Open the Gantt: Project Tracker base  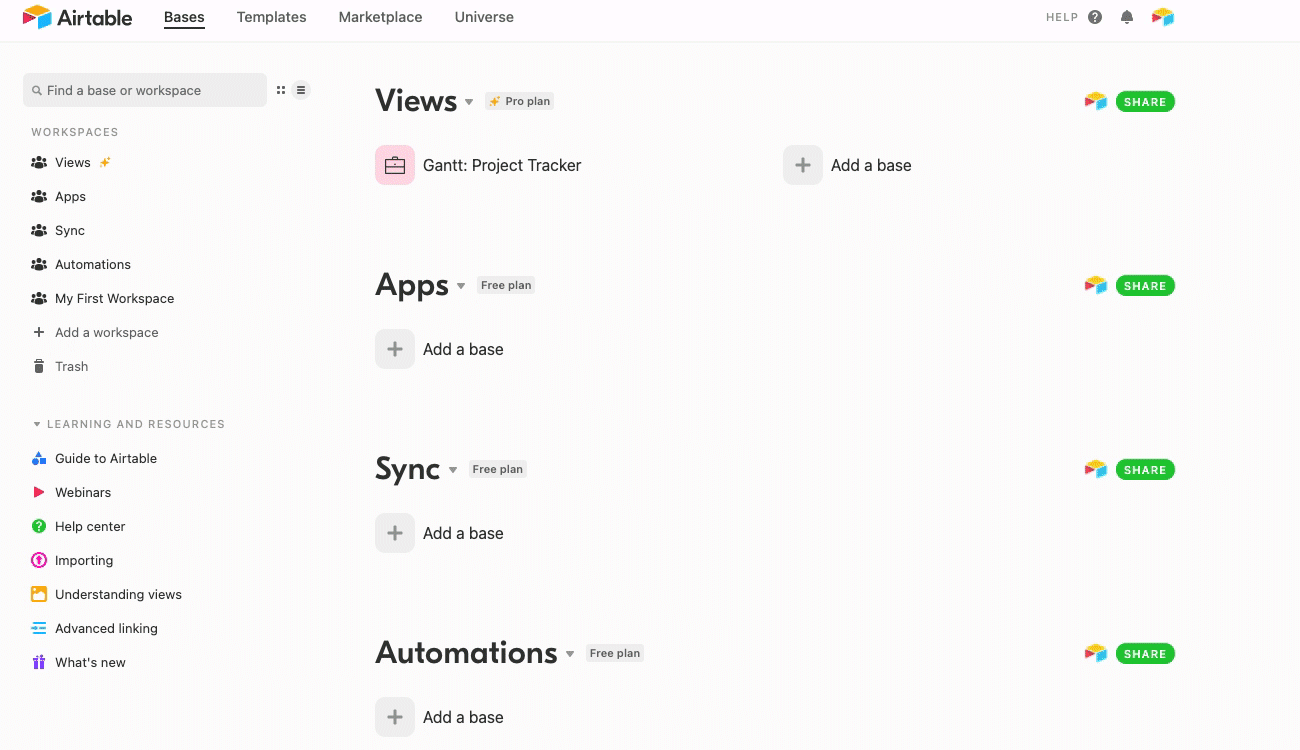502,165
